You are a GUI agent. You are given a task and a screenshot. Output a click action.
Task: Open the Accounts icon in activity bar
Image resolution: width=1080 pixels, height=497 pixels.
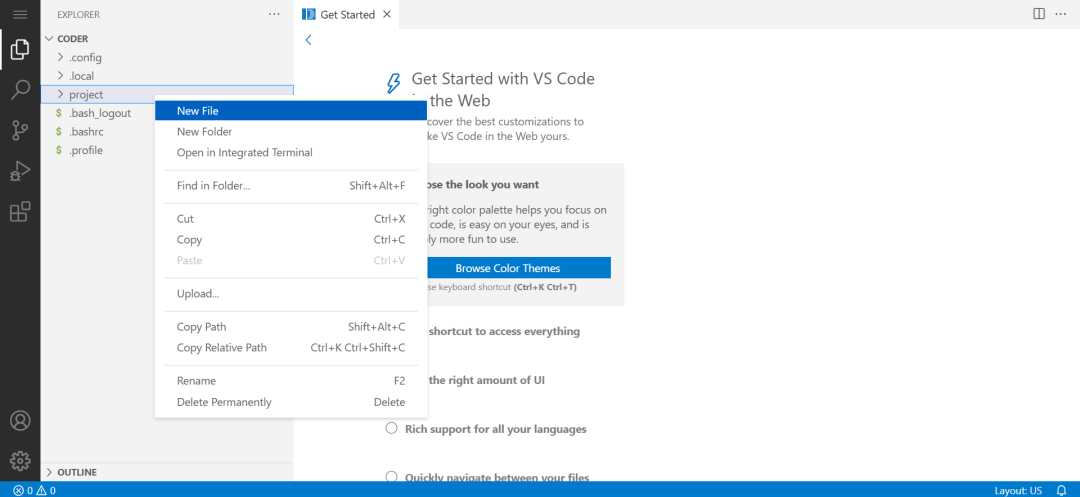[x=20, y=420]
